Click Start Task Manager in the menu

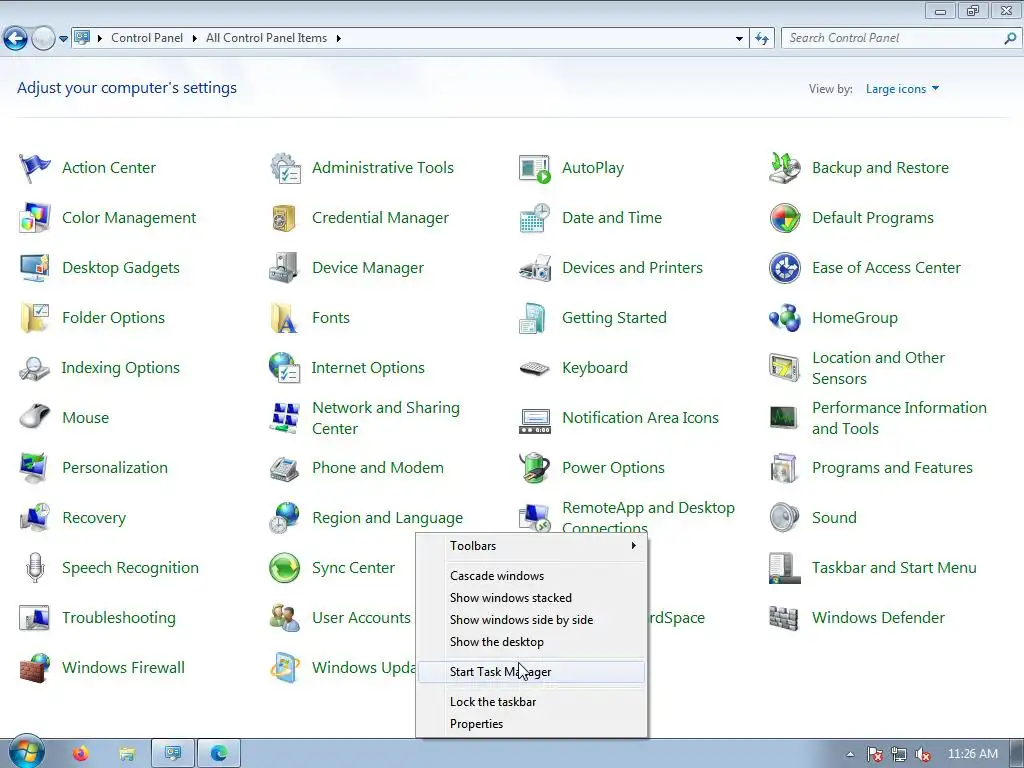(532, 672)
